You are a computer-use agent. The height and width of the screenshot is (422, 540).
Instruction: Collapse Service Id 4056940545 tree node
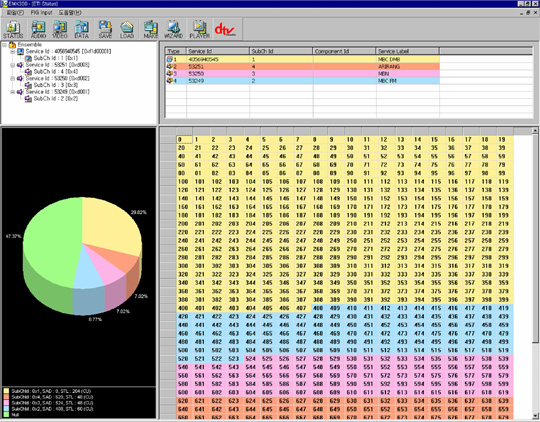coord(13,52)
